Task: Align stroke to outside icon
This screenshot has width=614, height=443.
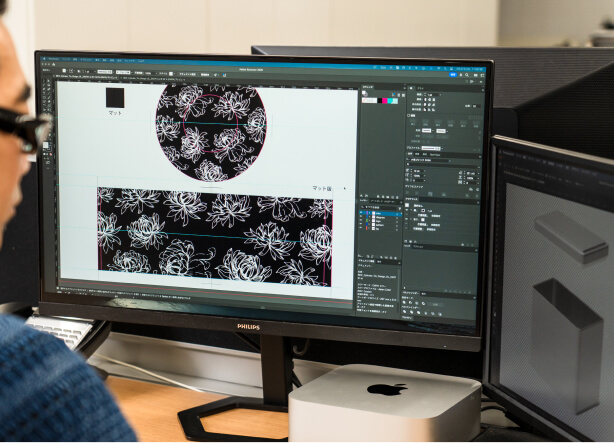Action: click(x=433, y=110)
